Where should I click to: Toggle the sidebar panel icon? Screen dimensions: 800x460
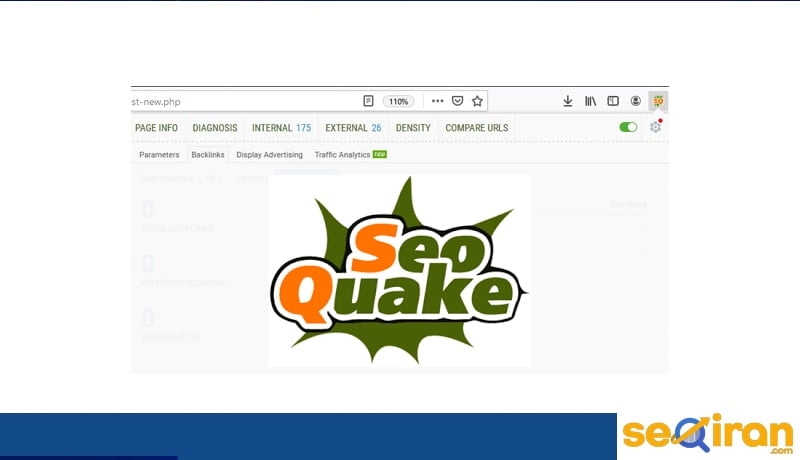click(613, 101)
